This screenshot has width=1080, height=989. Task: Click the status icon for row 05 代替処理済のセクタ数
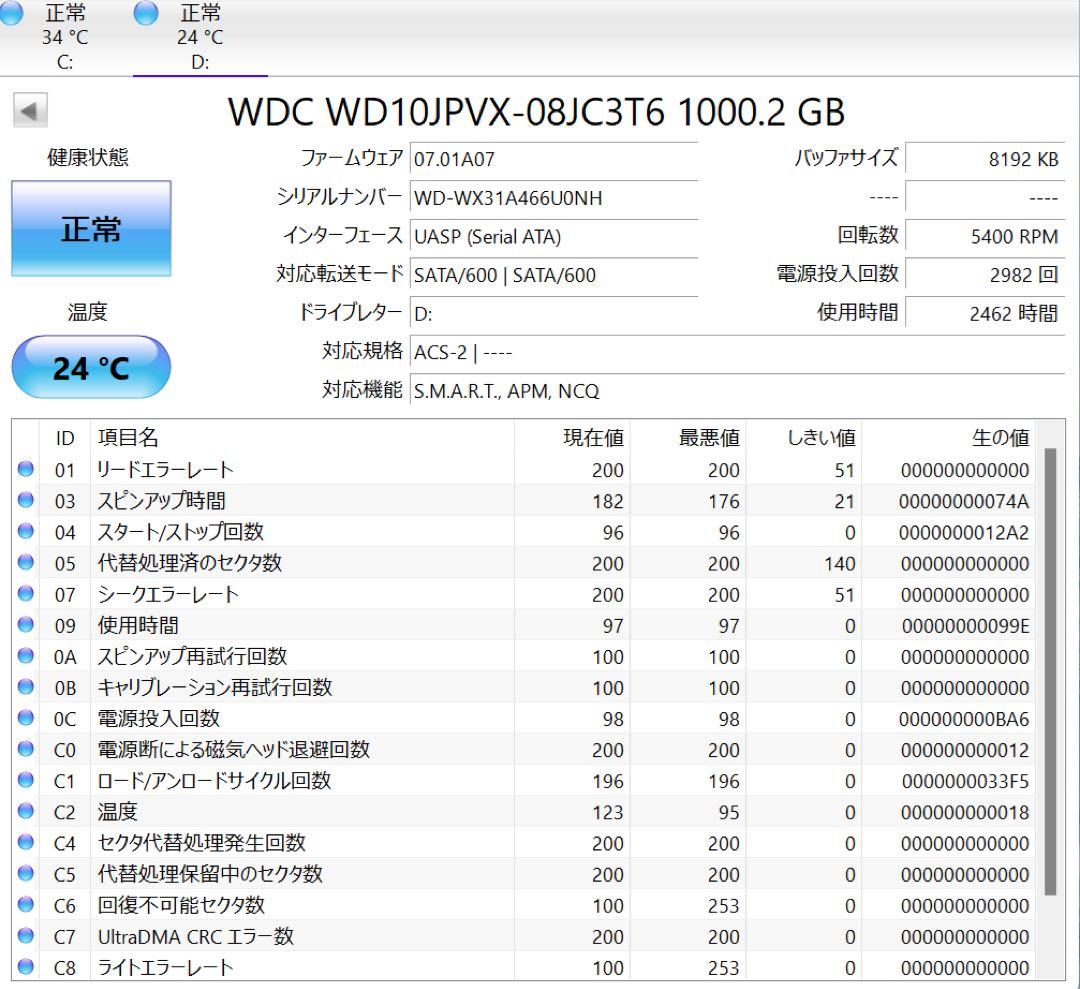point(25,562)
